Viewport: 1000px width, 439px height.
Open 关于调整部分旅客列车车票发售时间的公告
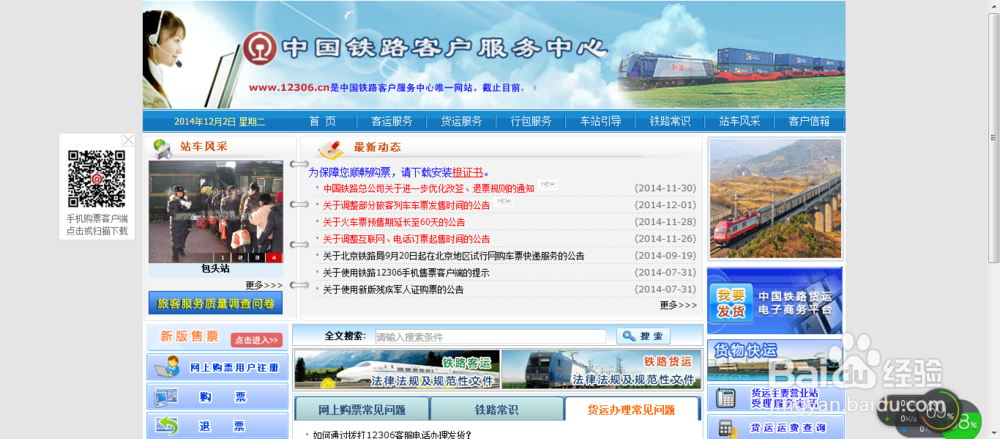point(406,205)
